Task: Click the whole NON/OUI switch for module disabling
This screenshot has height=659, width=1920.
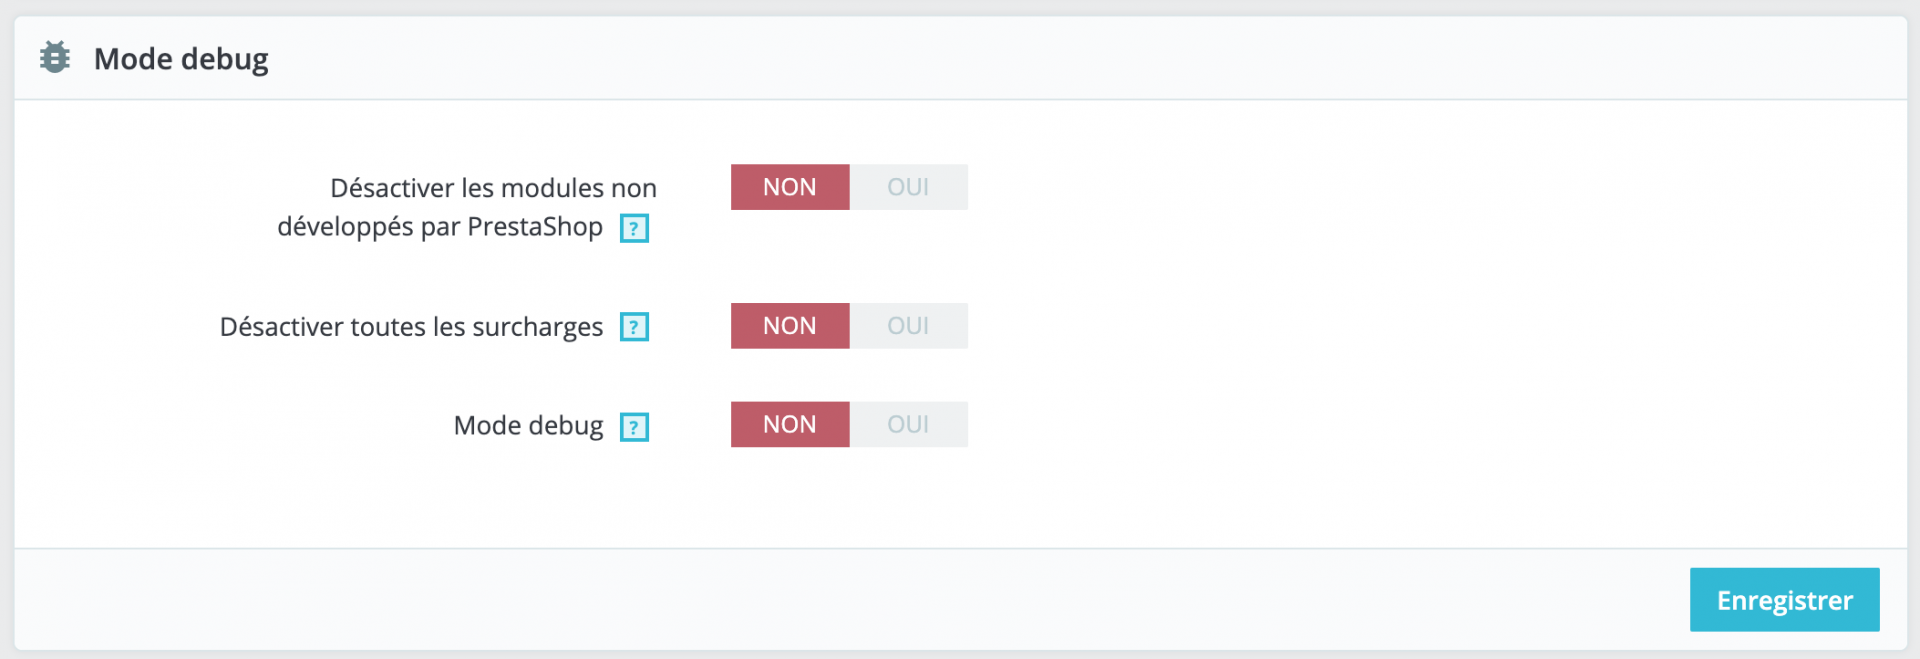Action: pos(849,187)
